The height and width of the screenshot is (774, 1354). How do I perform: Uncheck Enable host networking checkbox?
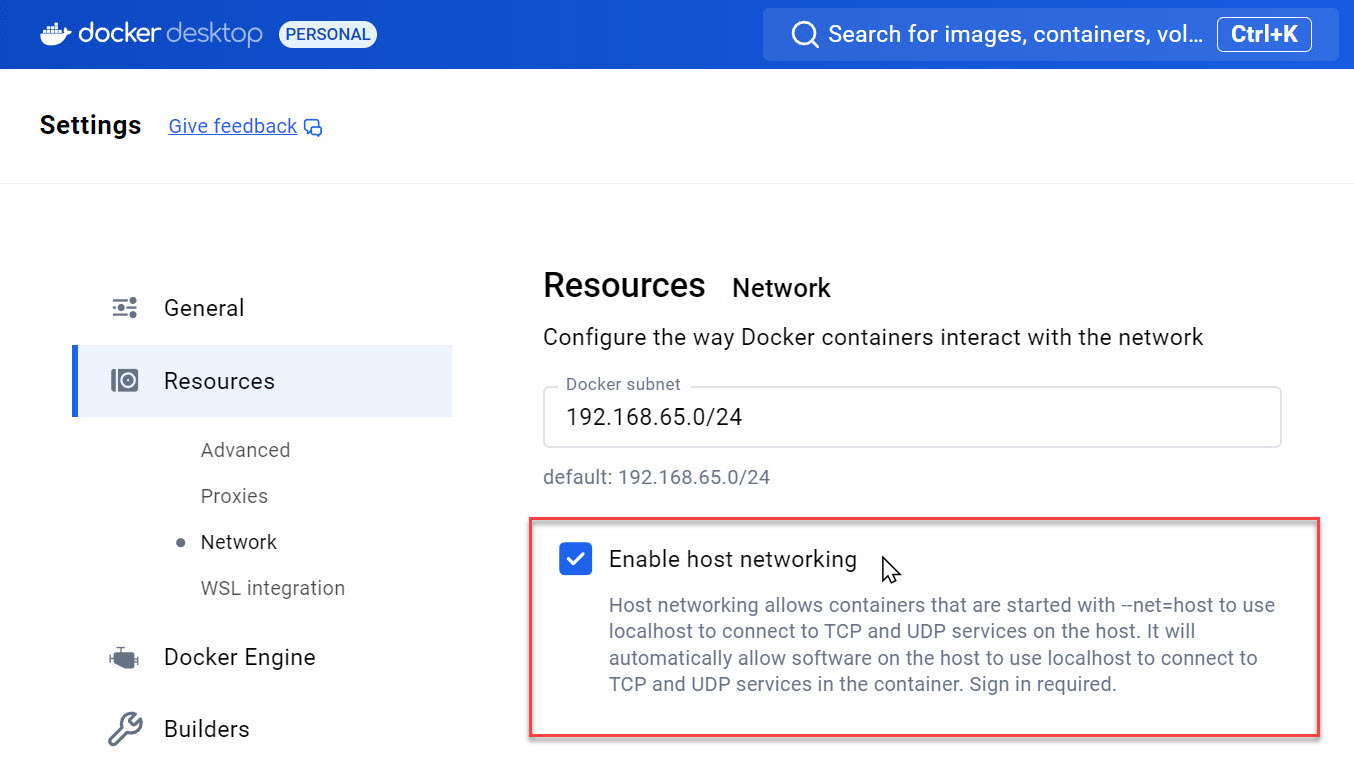pyautogui.click(x=576, y=559)
